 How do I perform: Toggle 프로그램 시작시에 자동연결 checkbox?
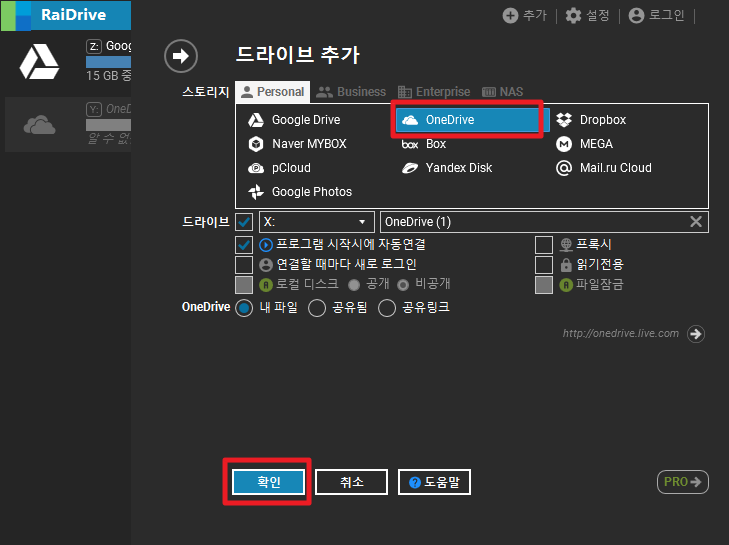pos(244,245)
